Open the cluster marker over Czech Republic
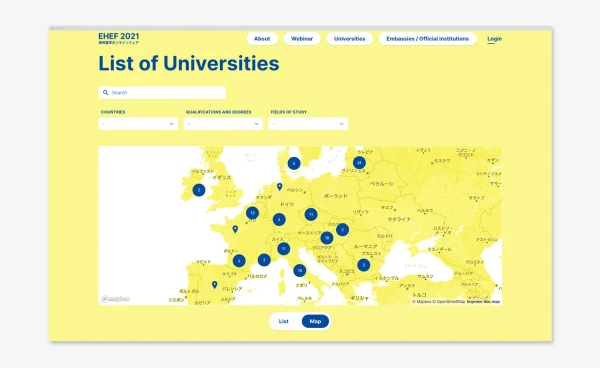Viewport: 600px width, 369px height. [311, 214]
